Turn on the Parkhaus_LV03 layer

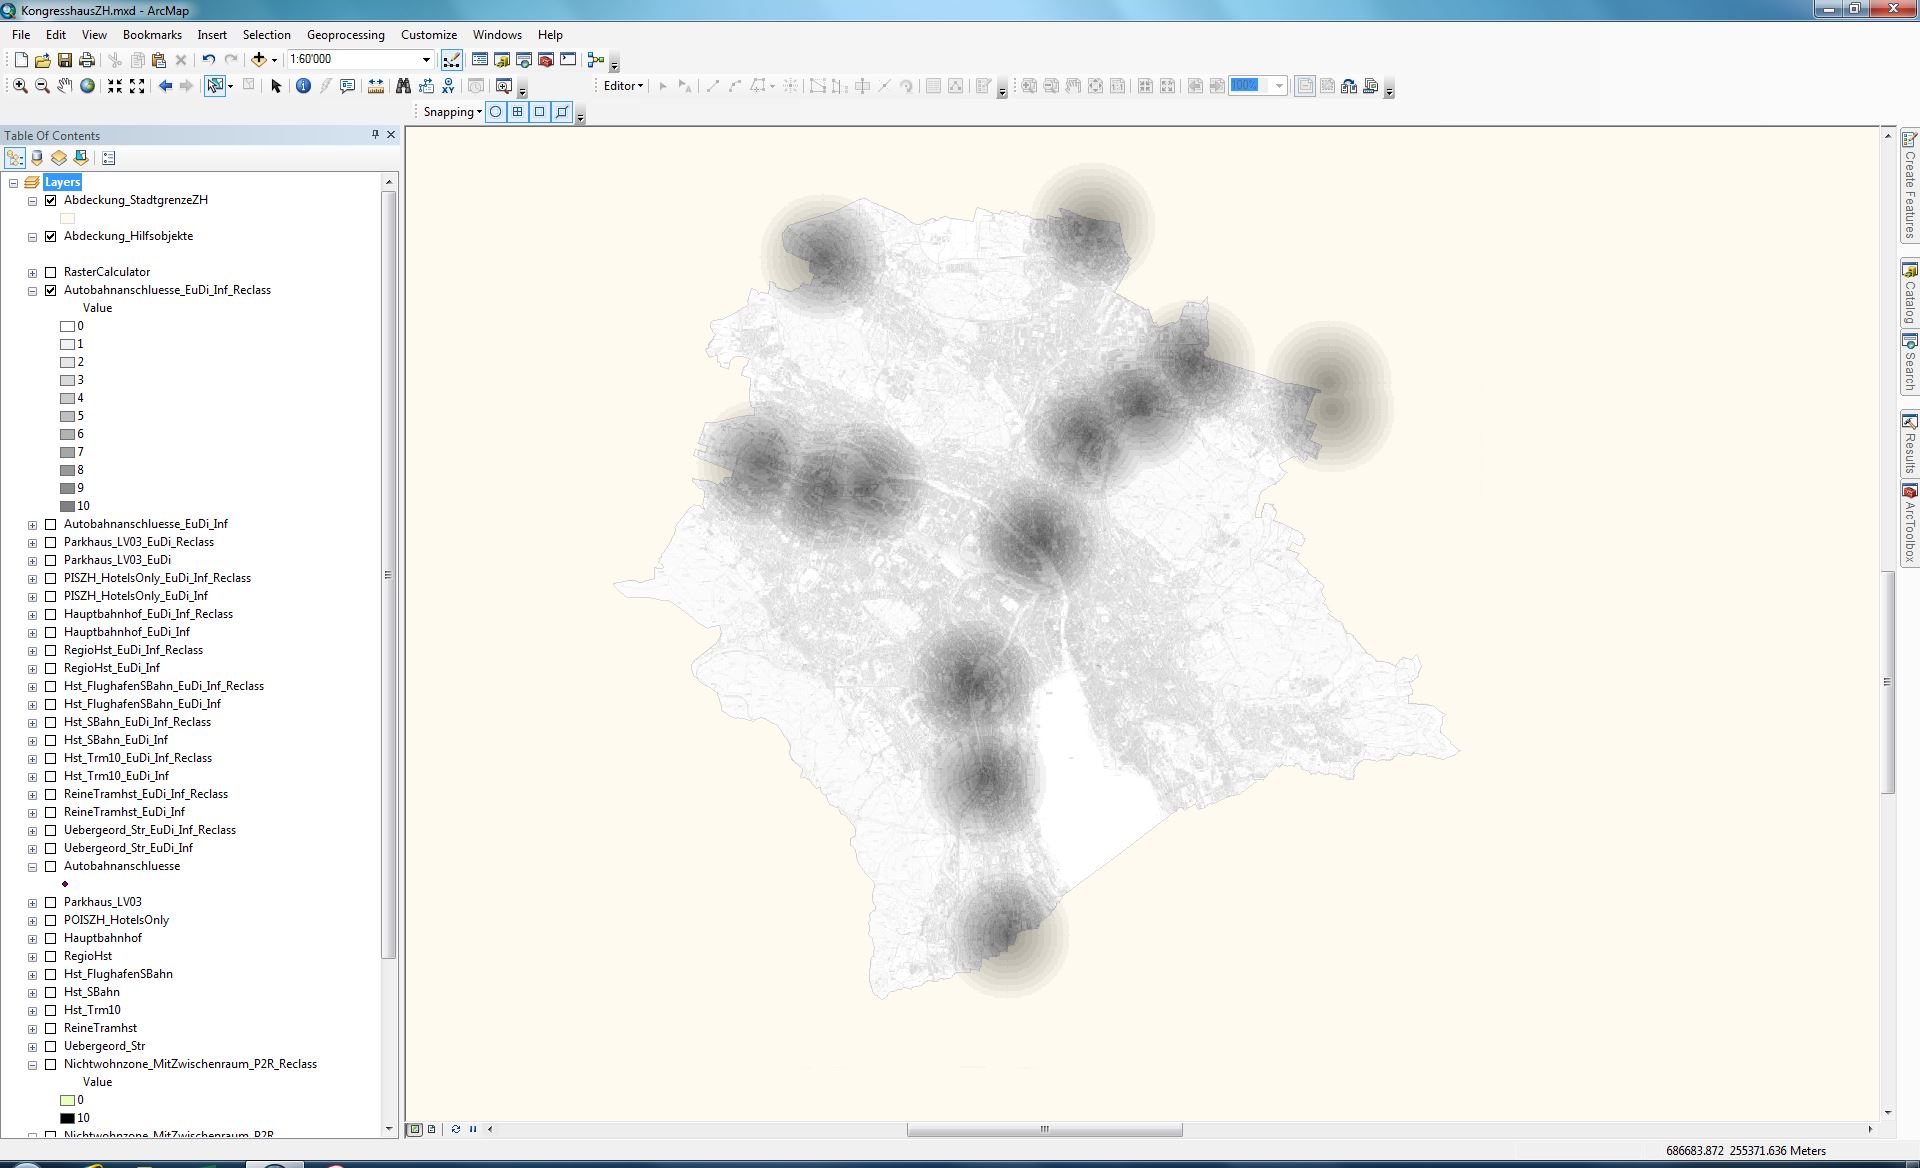pos(51,902)
